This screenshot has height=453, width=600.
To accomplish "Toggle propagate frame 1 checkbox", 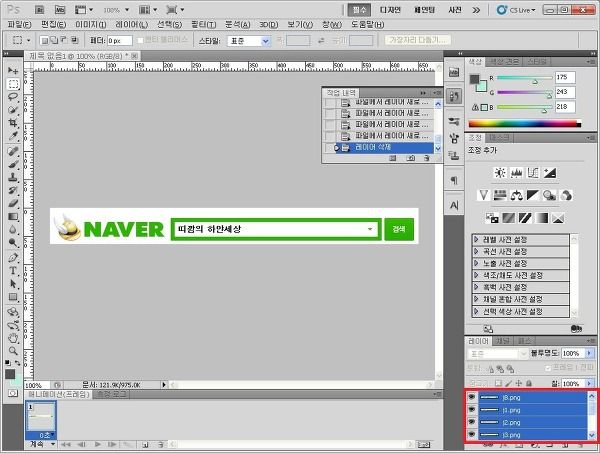I will click(548, 368).
